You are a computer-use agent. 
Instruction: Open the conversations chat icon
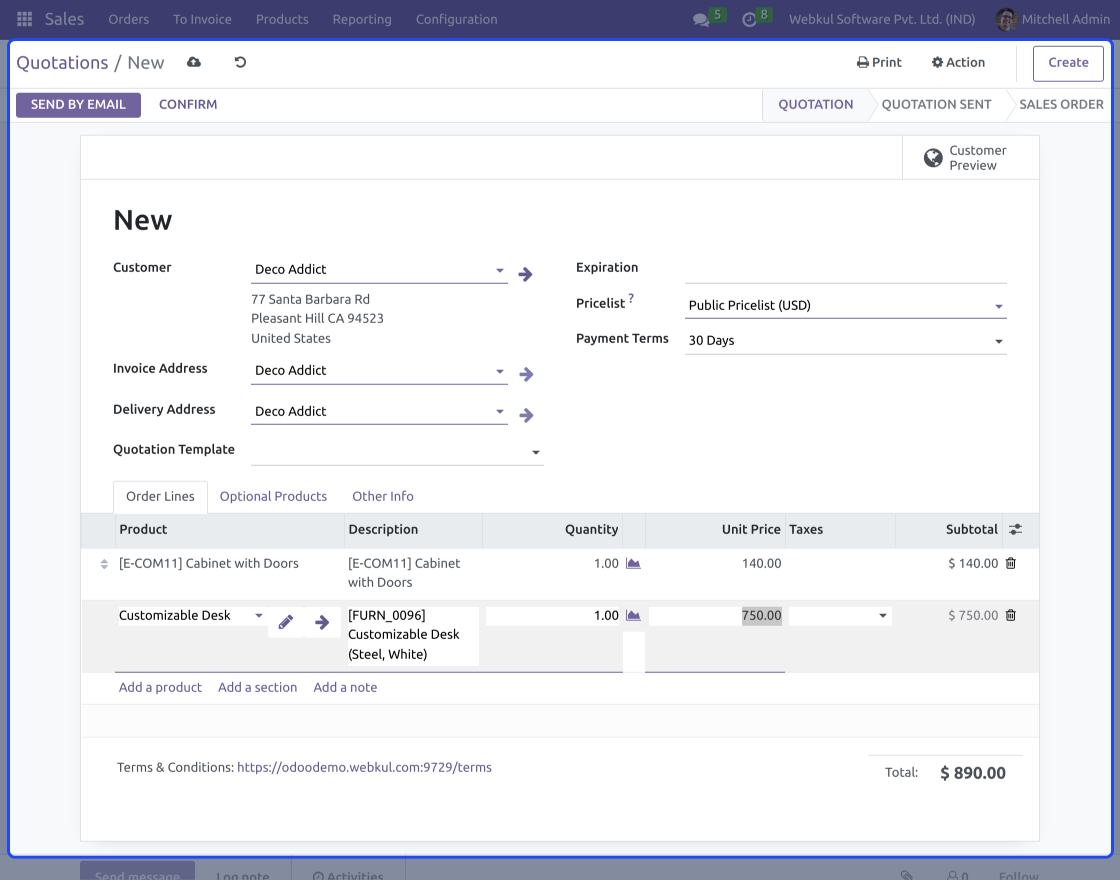(701, 20)
